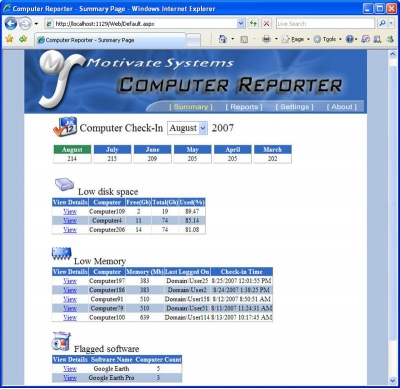This screenshot has height=389, width=400.
Task: Click the IE back navigation arrow
Action: point(11,24)
